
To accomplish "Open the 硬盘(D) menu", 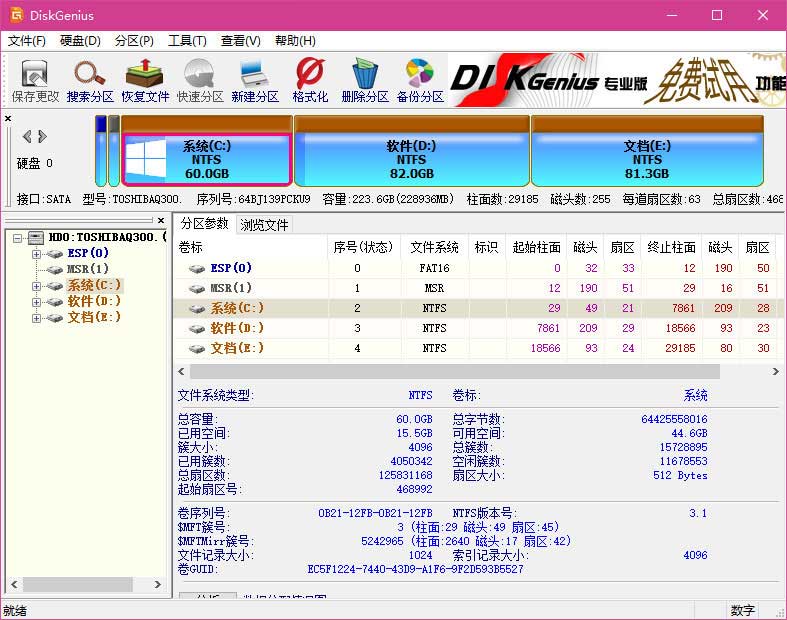I will coord(80,41).
